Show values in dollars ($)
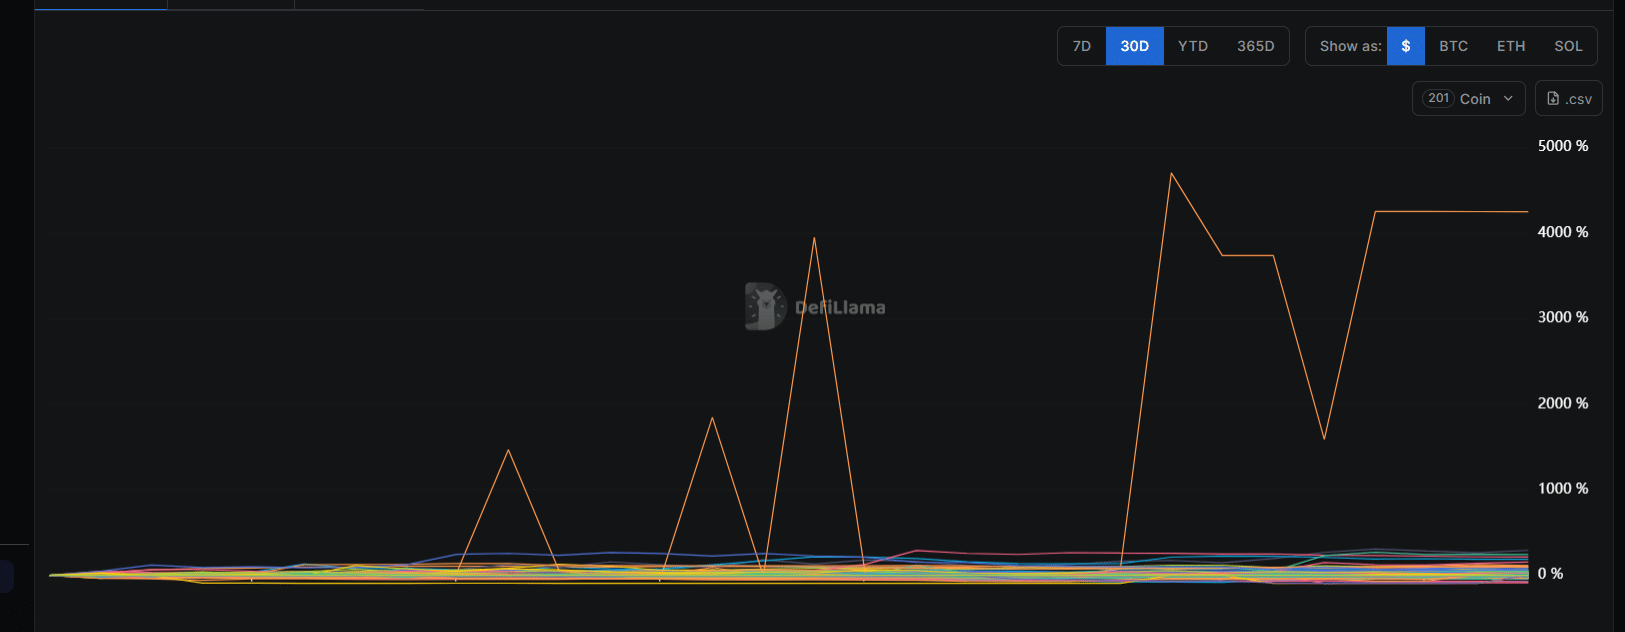The height and width of the screenshot is (632, 1625). [x=1405, y=46]
